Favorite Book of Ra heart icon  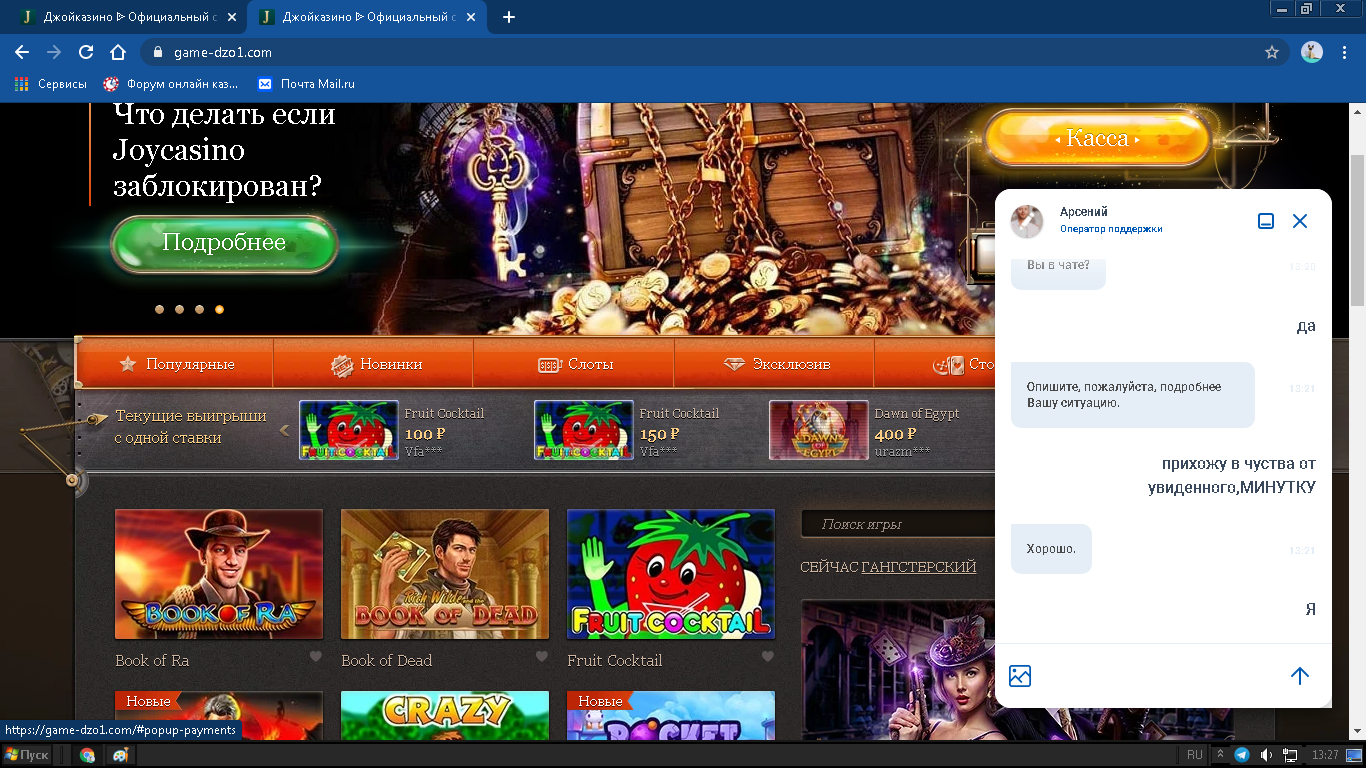(x=316, y=657)
